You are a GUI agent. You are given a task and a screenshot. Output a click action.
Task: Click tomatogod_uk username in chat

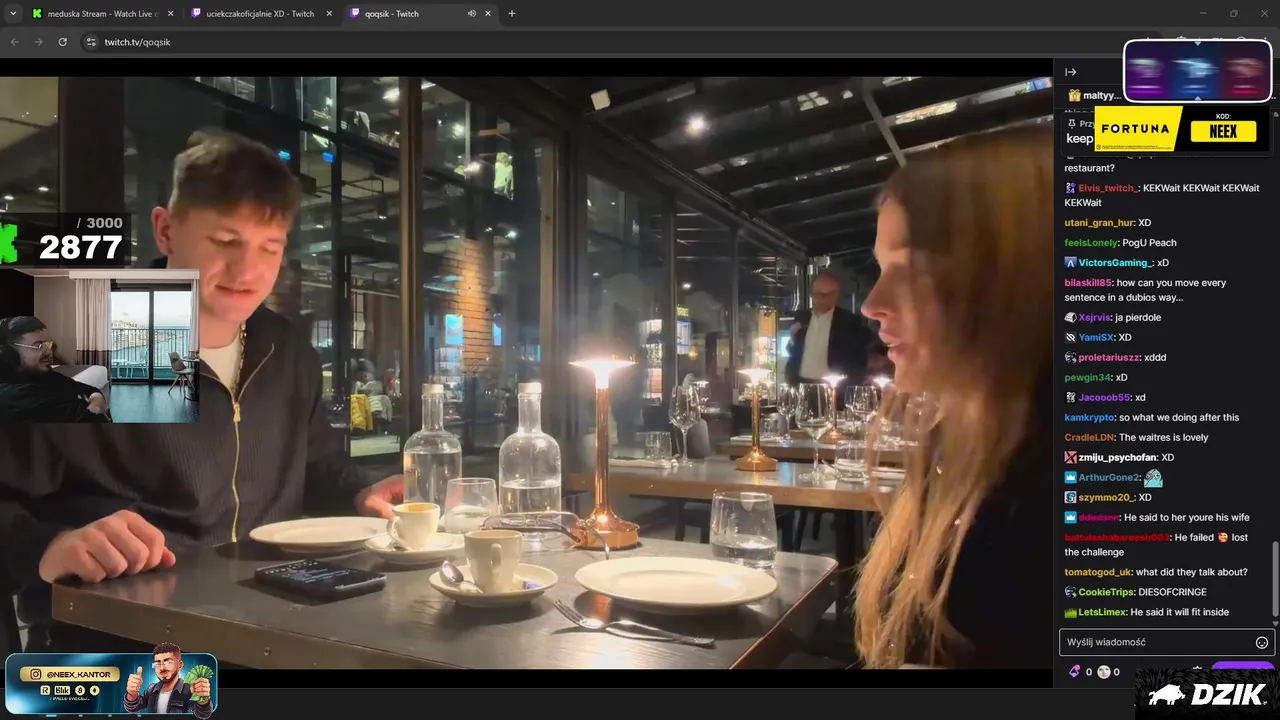pos(1097,572)
